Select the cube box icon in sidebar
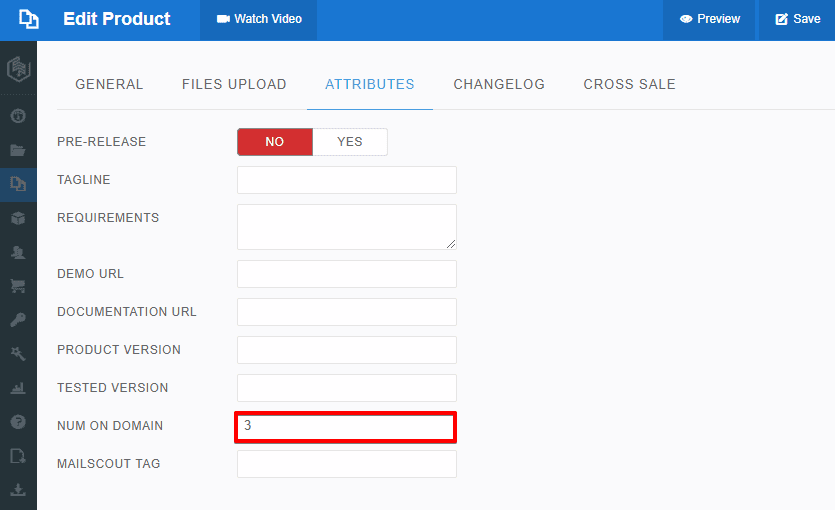The image size is (835, 510). [18, 218]
